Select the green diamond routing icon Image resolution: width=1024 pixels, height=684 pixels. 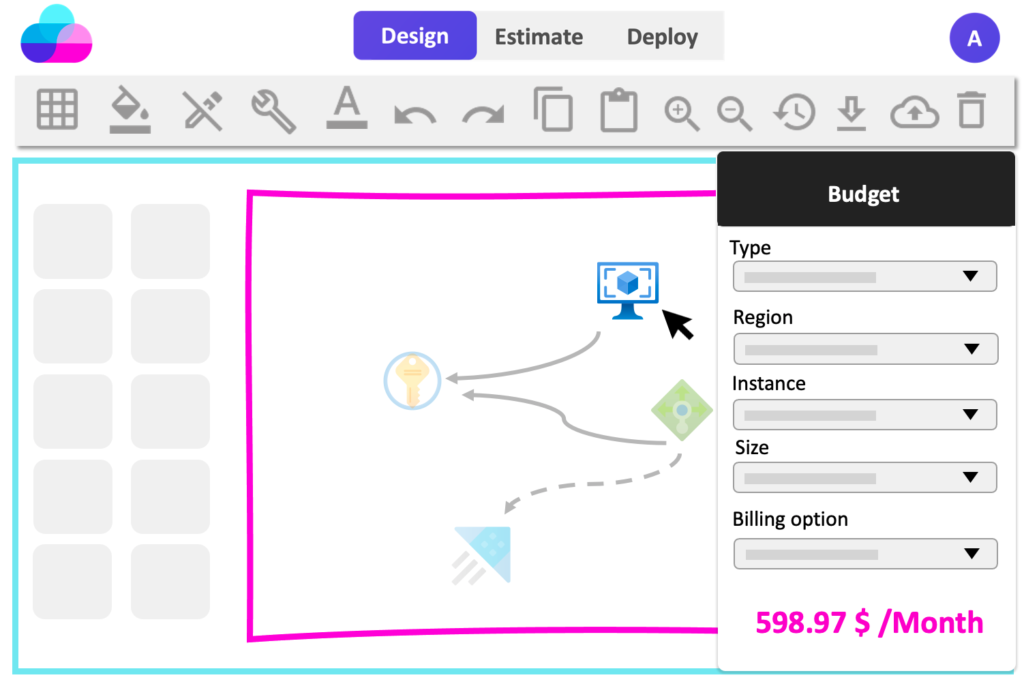point(682,410)
